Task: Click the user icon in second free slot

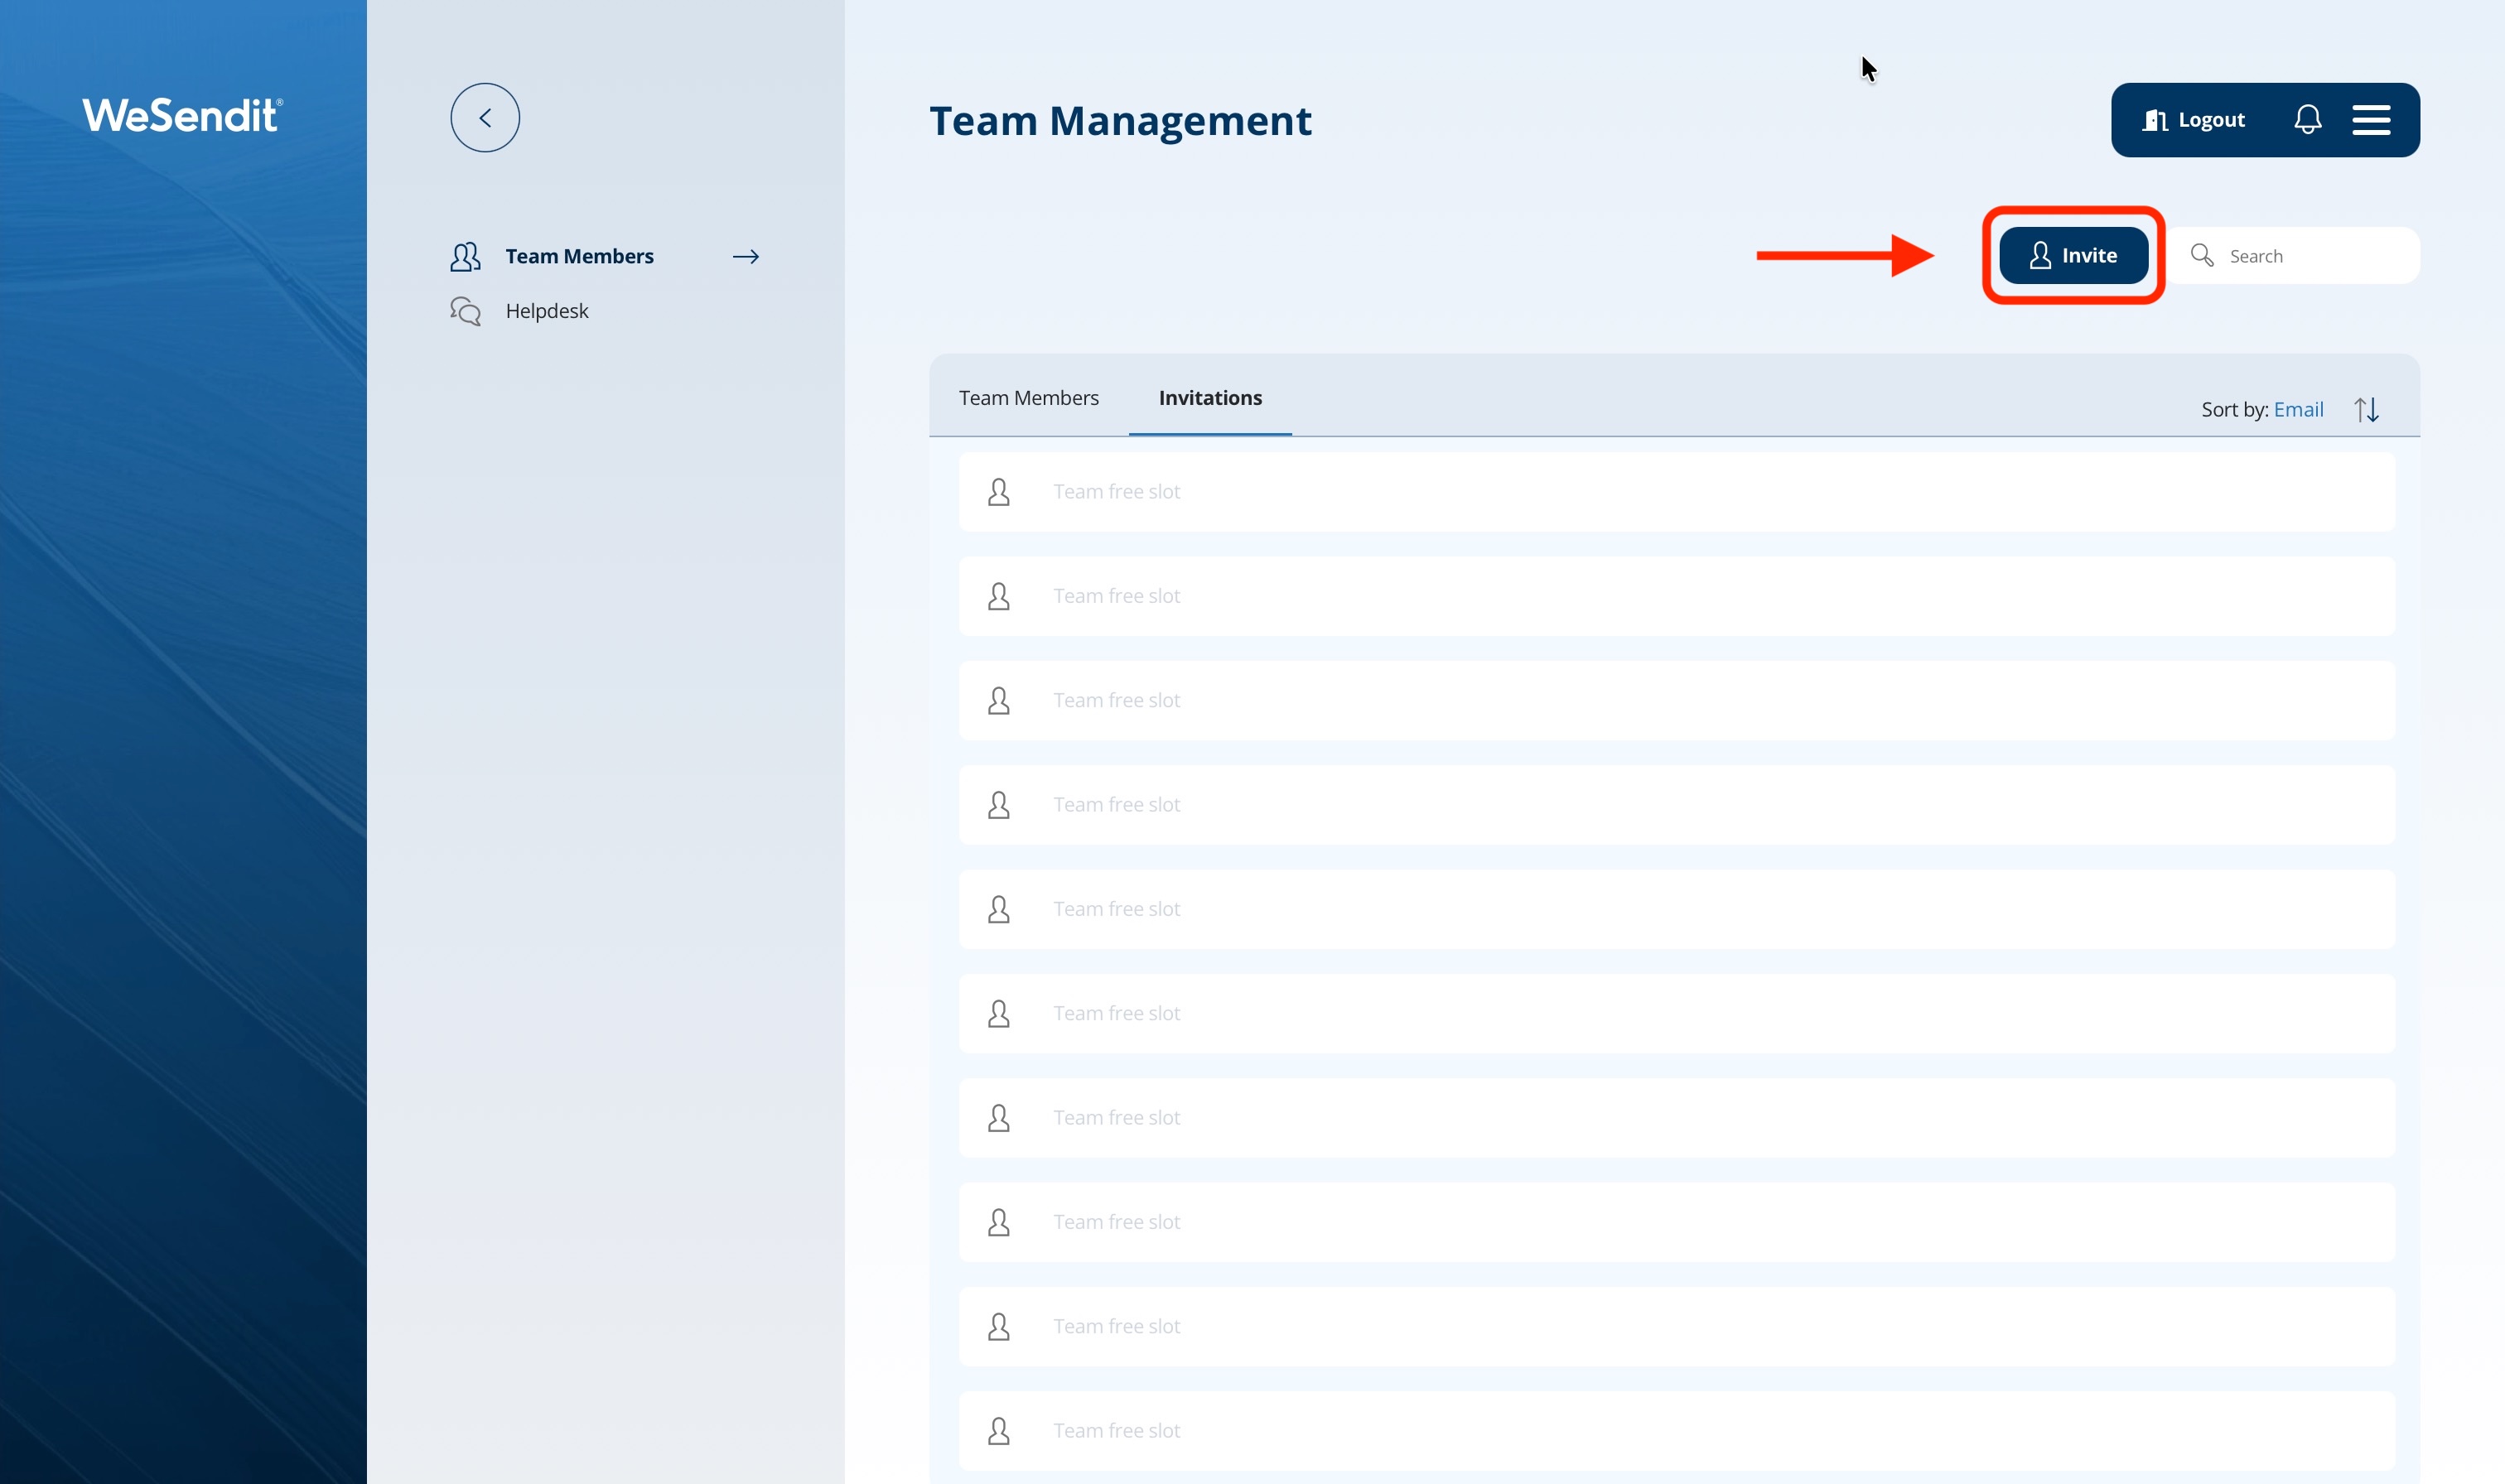Action: pyautogui.click(x=998, y=596)
